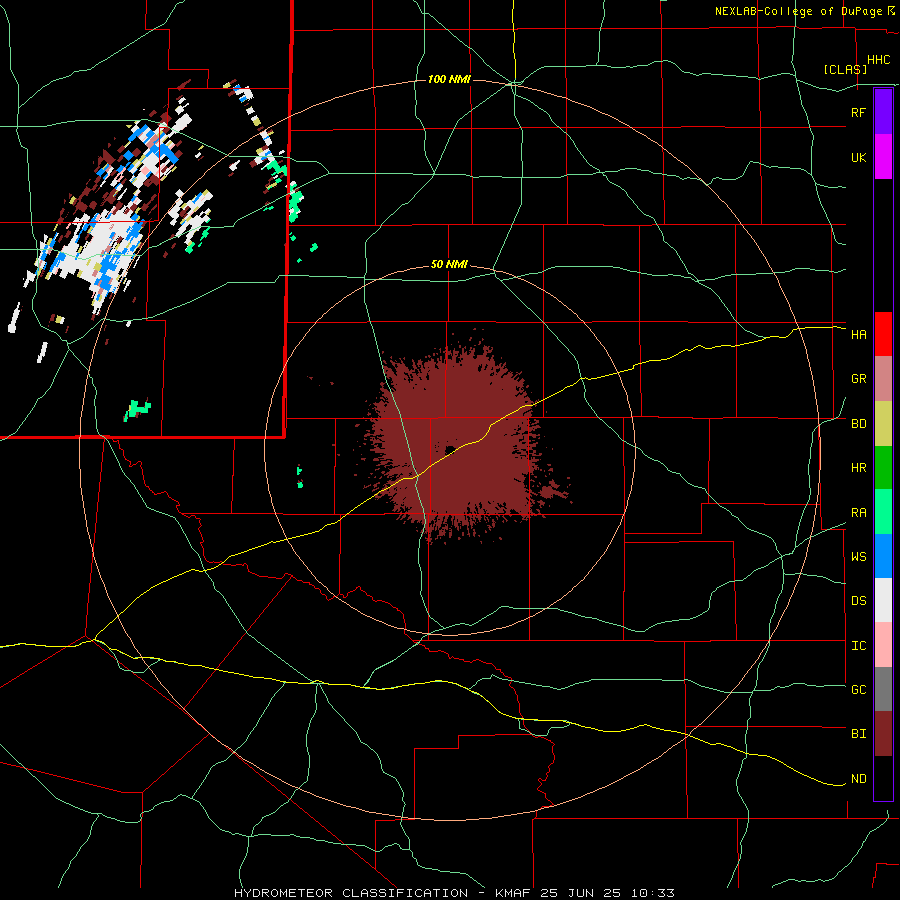900x900 pixels.
Task: Click the "RA" legend label
Action: (858, 513)
